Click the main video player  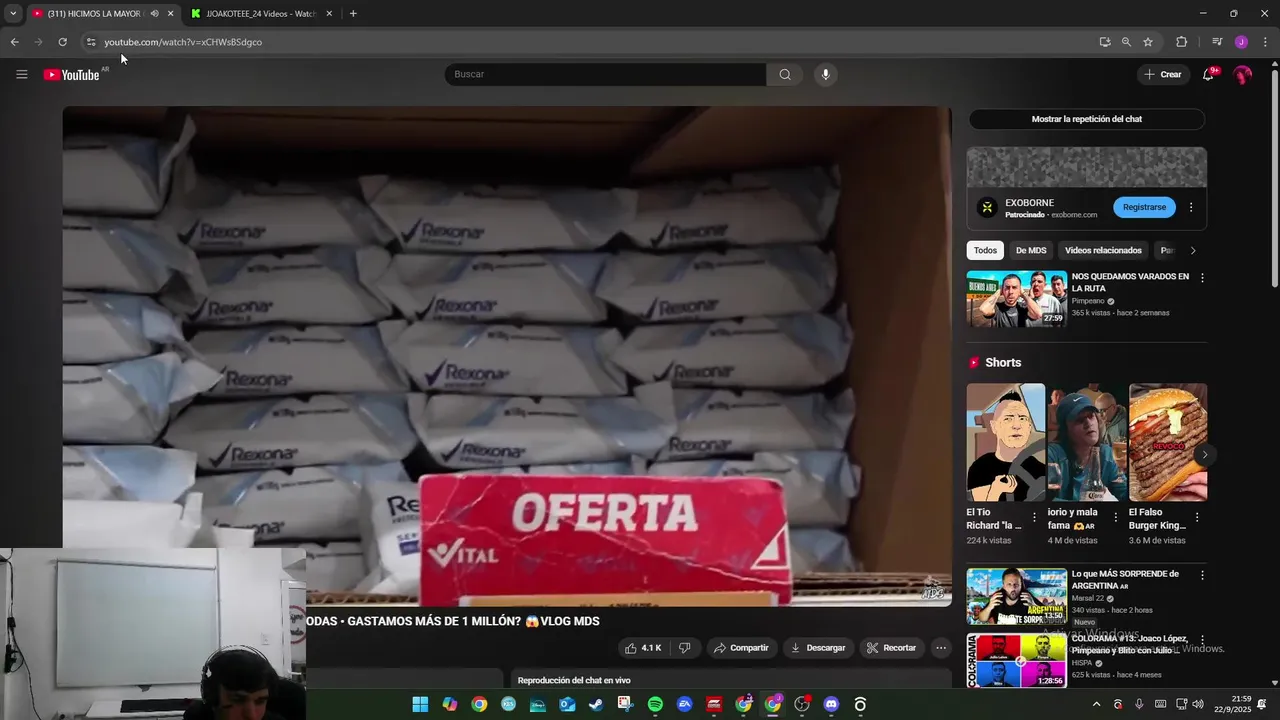[x=507, y=356]
